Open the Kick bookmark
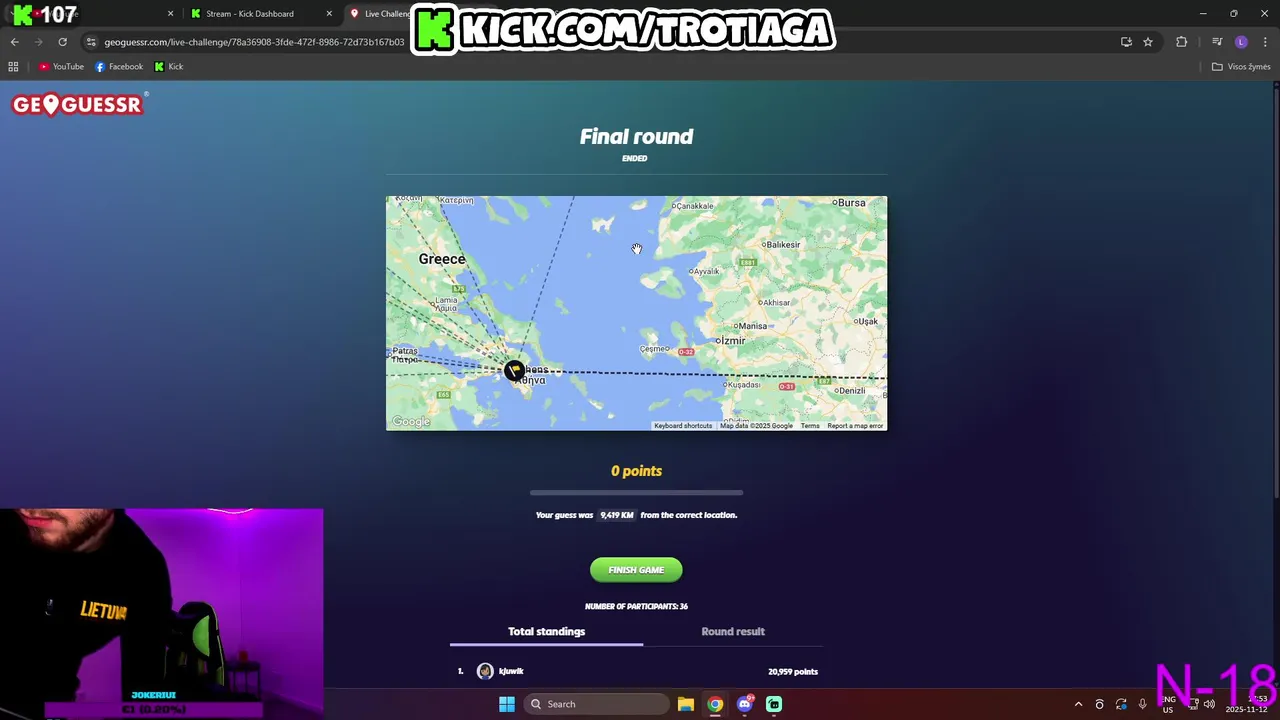The image size is (1280, 720). tap(168, 67)
